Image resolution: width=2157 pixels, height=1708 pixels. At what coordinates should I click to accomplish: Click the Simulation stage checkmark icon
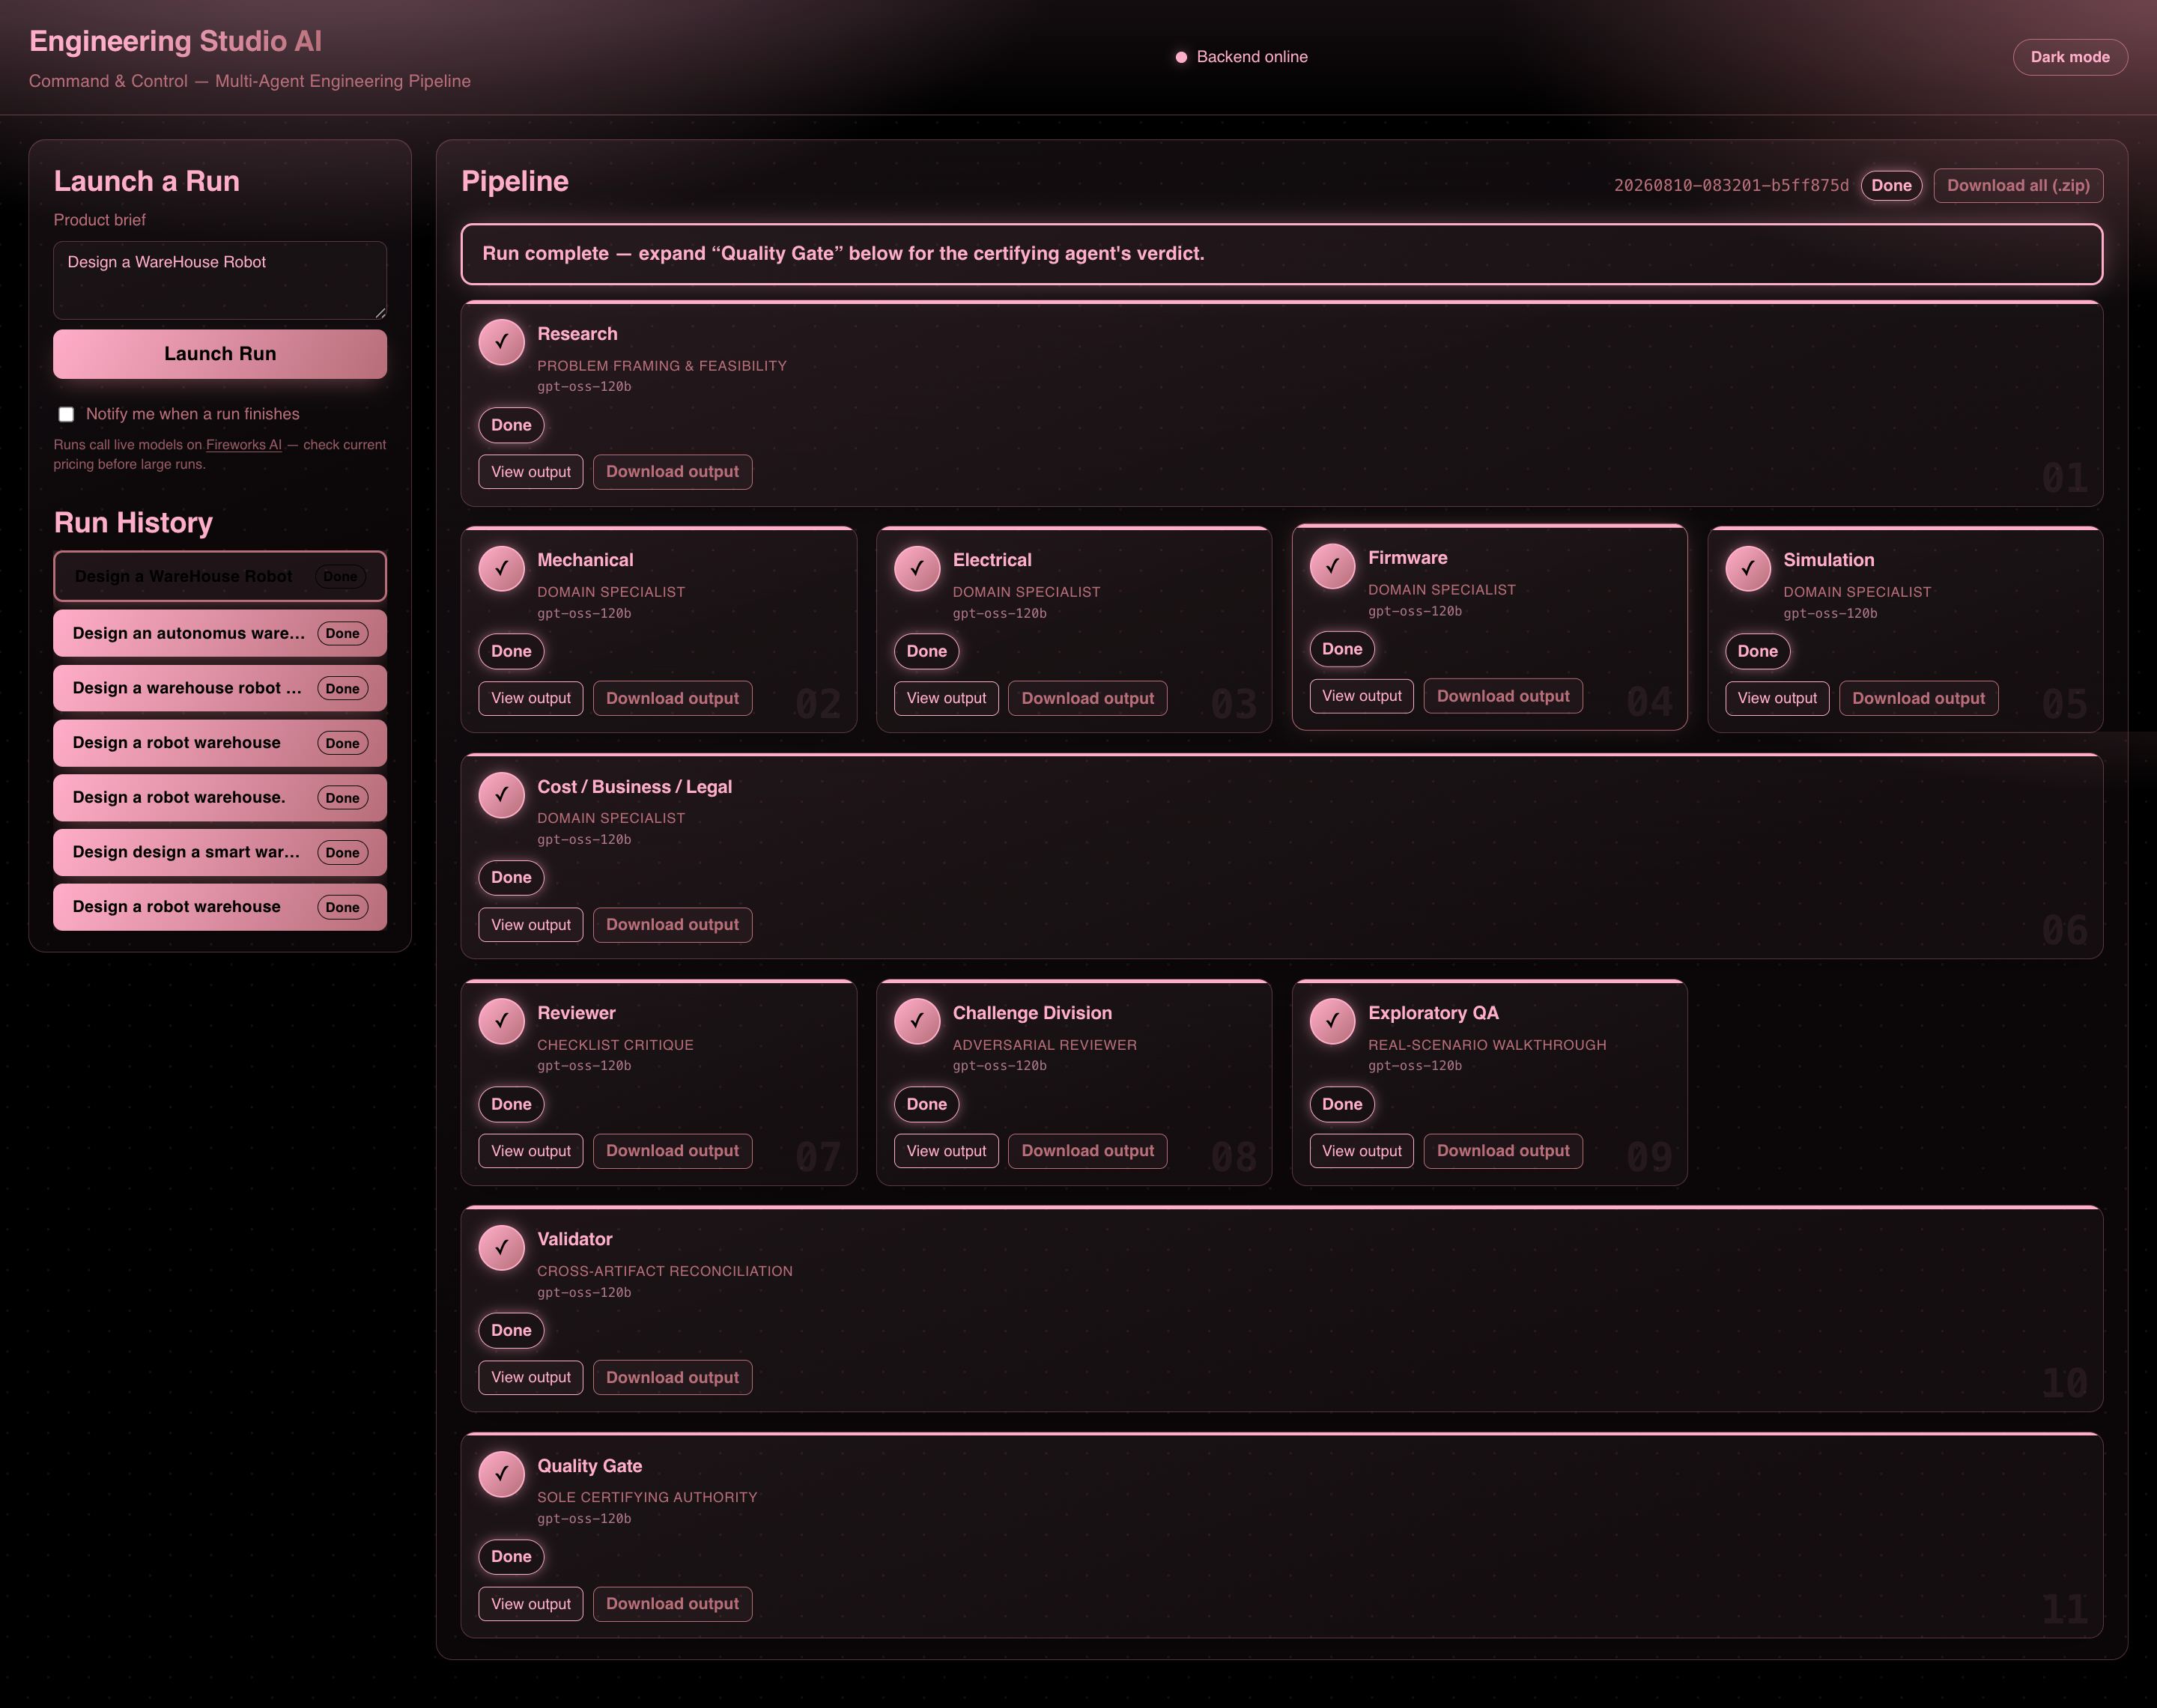1748,568
